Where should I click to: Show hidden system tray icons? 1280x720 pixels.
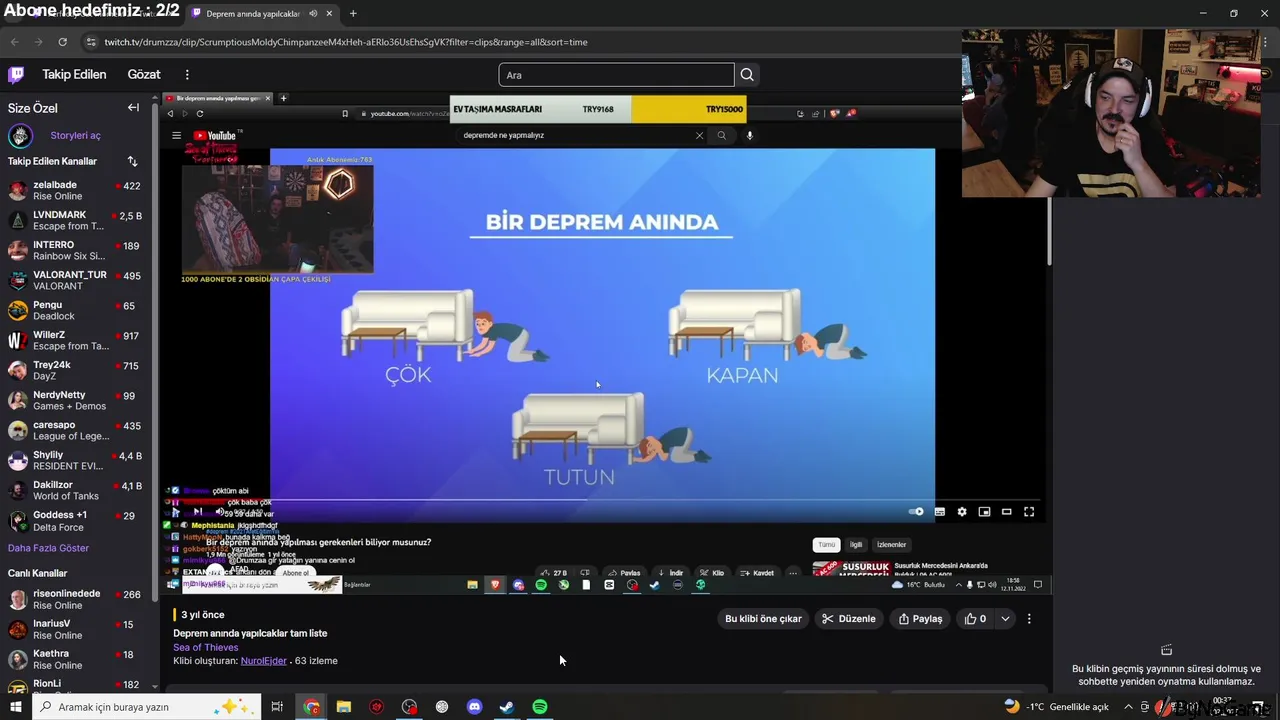pyautogui.click(x=1128, y=707)
